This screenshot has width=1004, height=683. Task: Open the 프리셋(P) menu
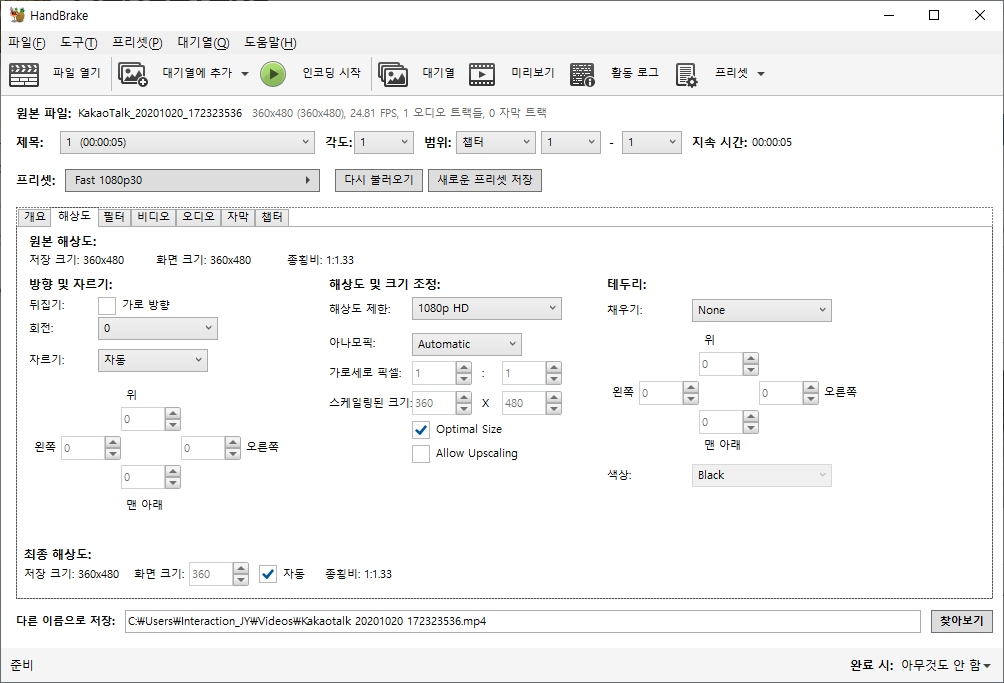pyautogui.click(x=137, y=43)
